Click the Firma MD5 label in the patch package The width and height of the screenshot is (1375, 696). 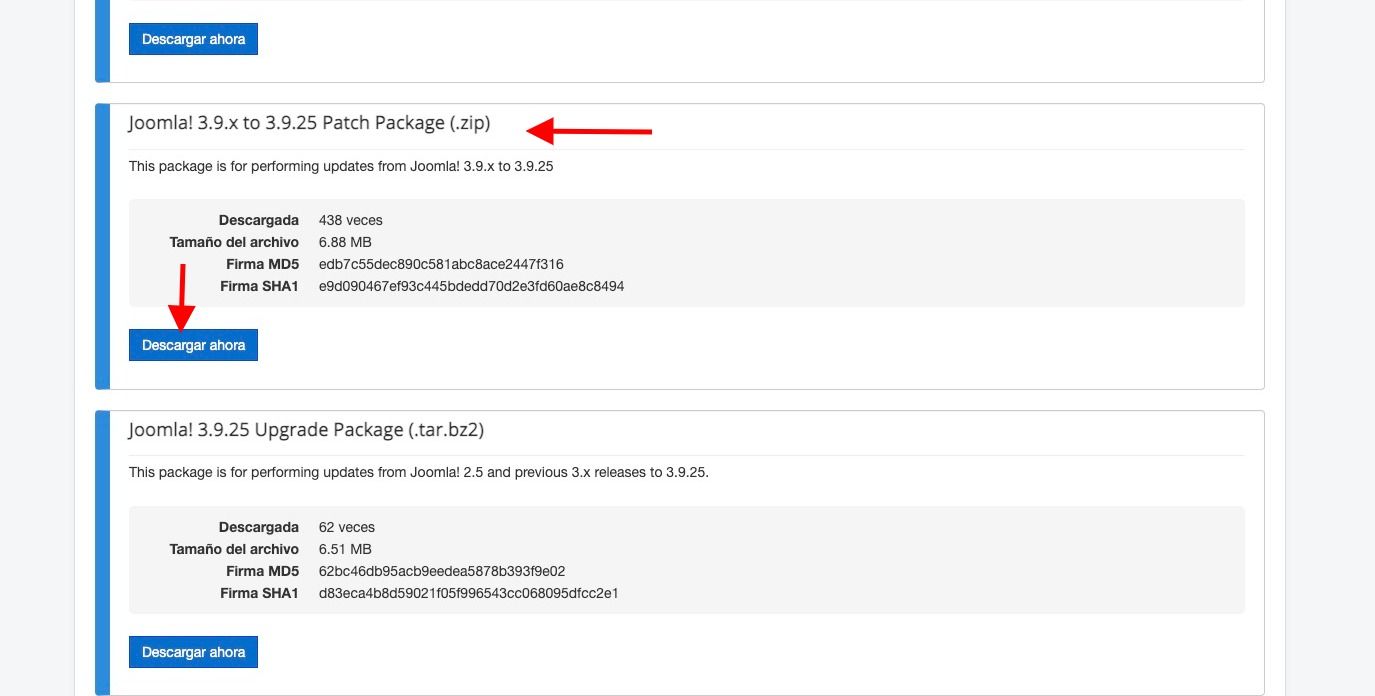coord(263,265)
